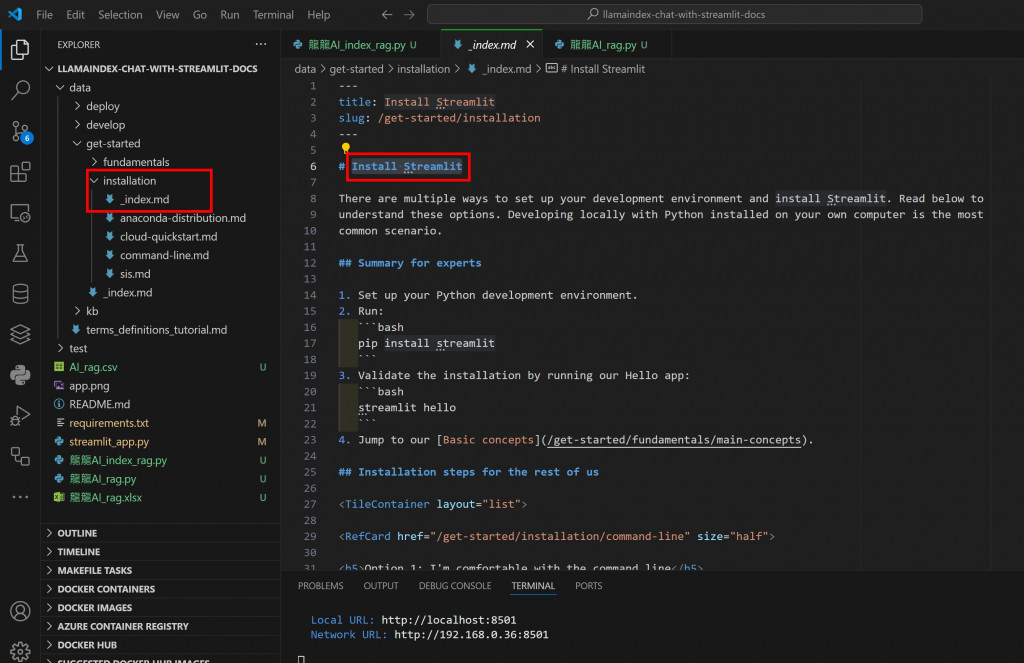Image resolution: width=1024 pixels, height=663 pixels.
Task: Collapse the LLAMAINDEX-CHAT-WITH-STREAMLIT-DOCS root folder
Action: tap(160, 69)
